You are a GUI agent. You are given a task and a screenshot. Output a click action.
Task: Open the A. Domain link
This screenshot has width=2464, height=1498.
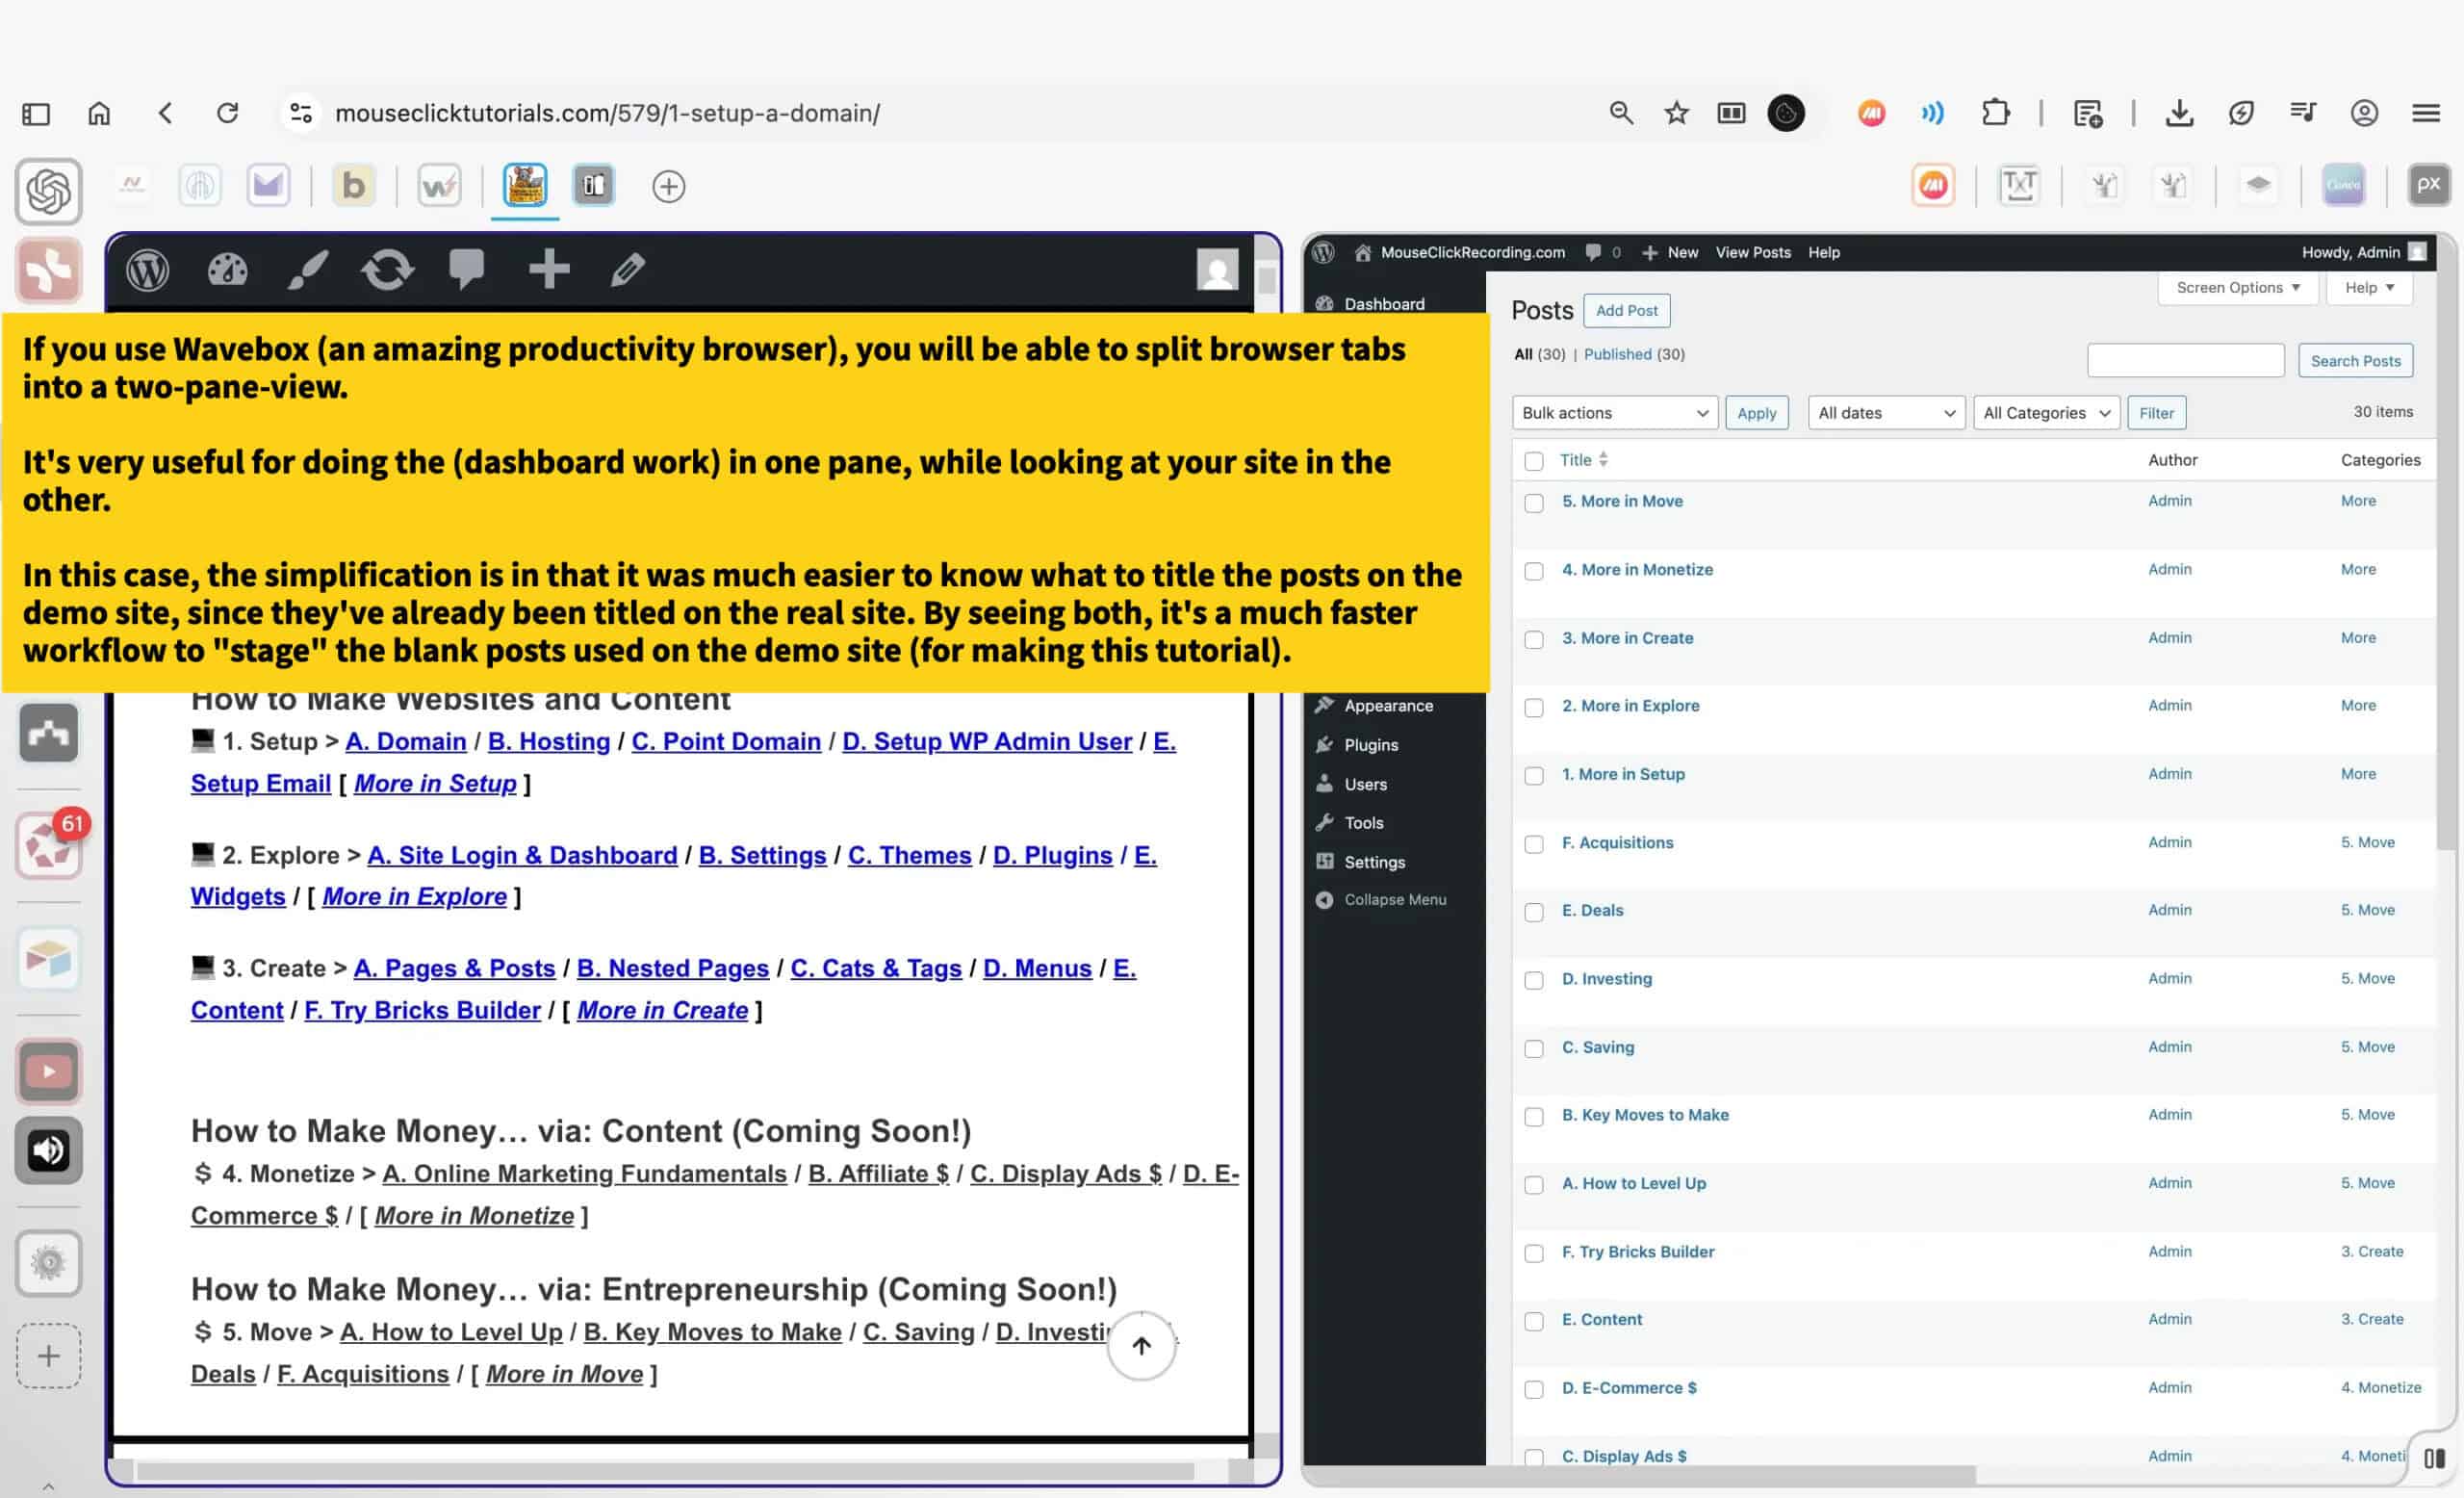click(405, 741)
